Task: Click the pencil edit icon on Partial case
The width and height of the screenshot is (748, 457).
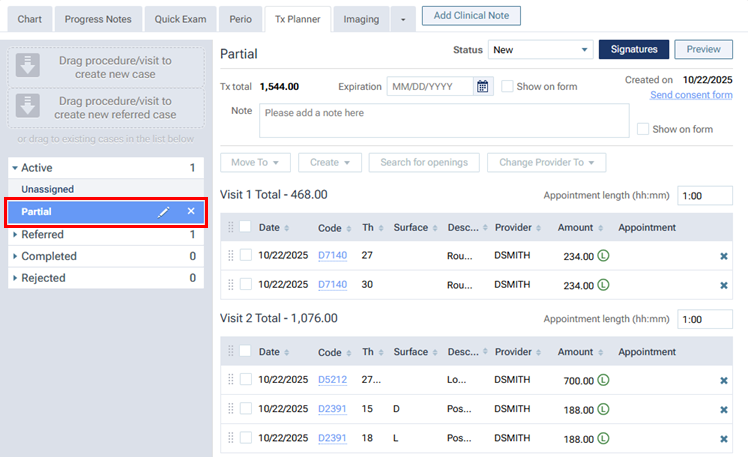Action: tap(164, 212)
